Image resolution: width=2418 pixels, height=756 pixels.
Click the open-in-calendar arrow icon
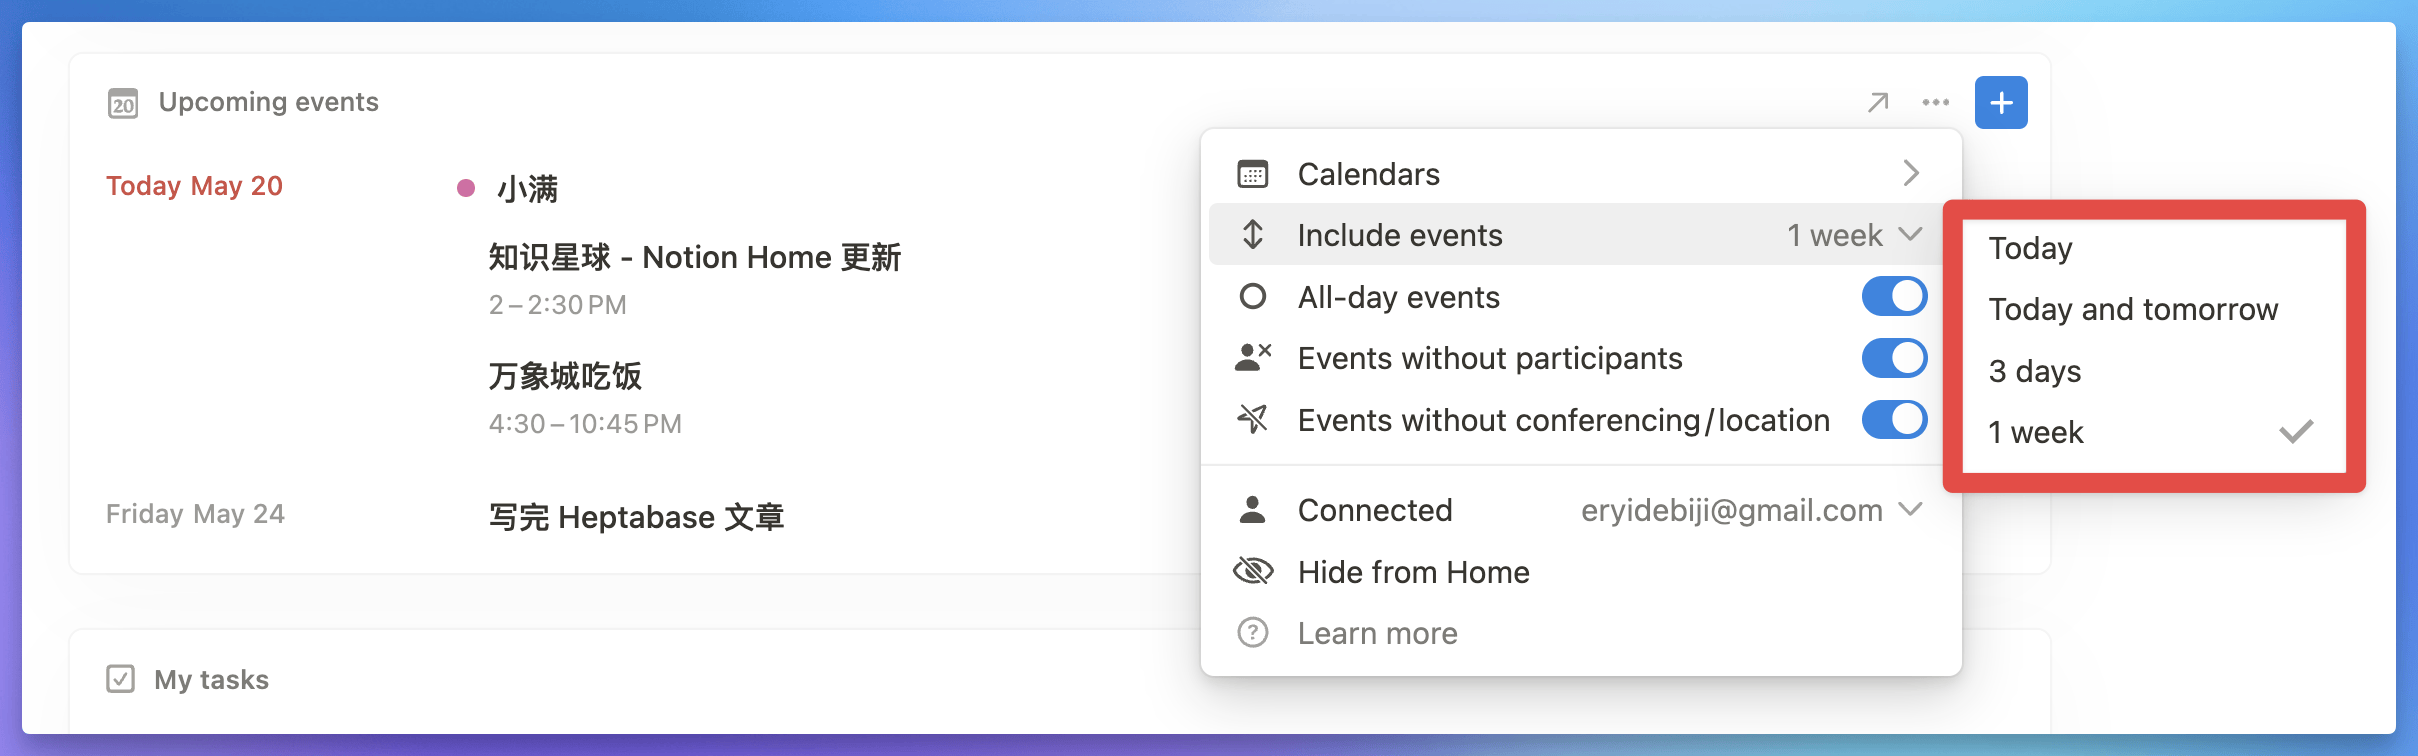(1878, 103)
